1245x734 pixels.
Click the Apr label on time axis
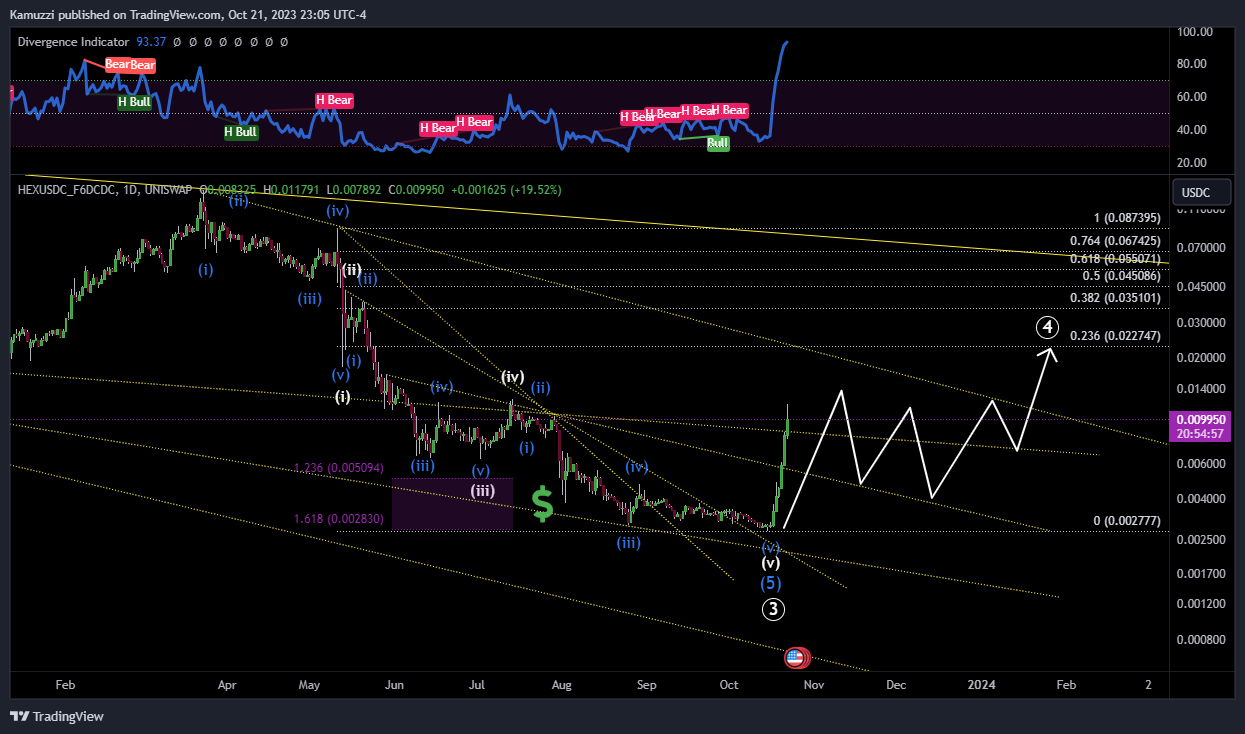coord(227,685)
